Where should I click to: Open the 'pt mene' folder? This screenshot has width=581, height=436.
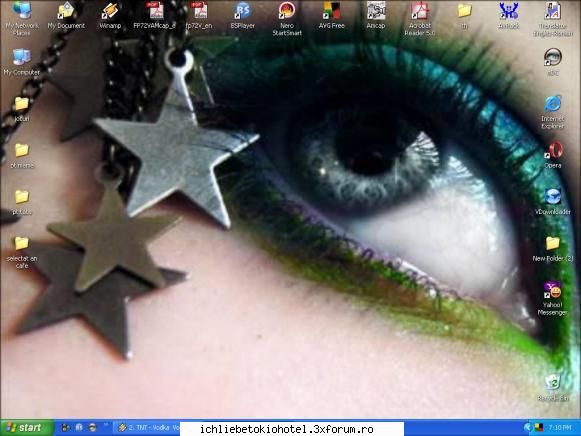(x=21, y=156)
